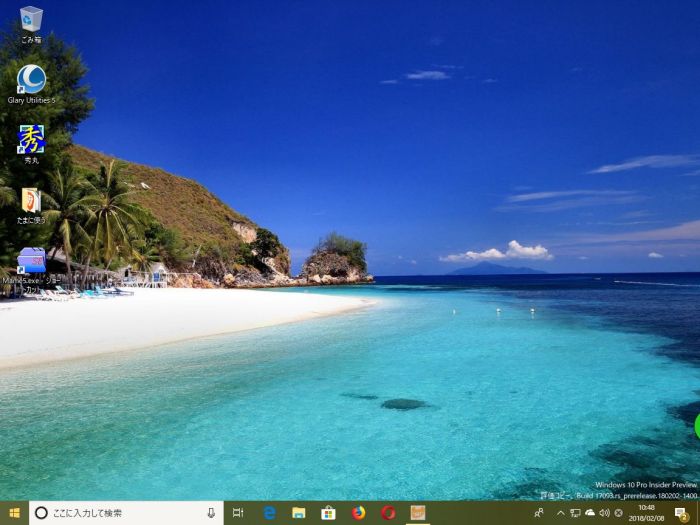Open the 秀丸 editor desktop shortcut
Screen dimensions: 700x525
pos(31,139)
